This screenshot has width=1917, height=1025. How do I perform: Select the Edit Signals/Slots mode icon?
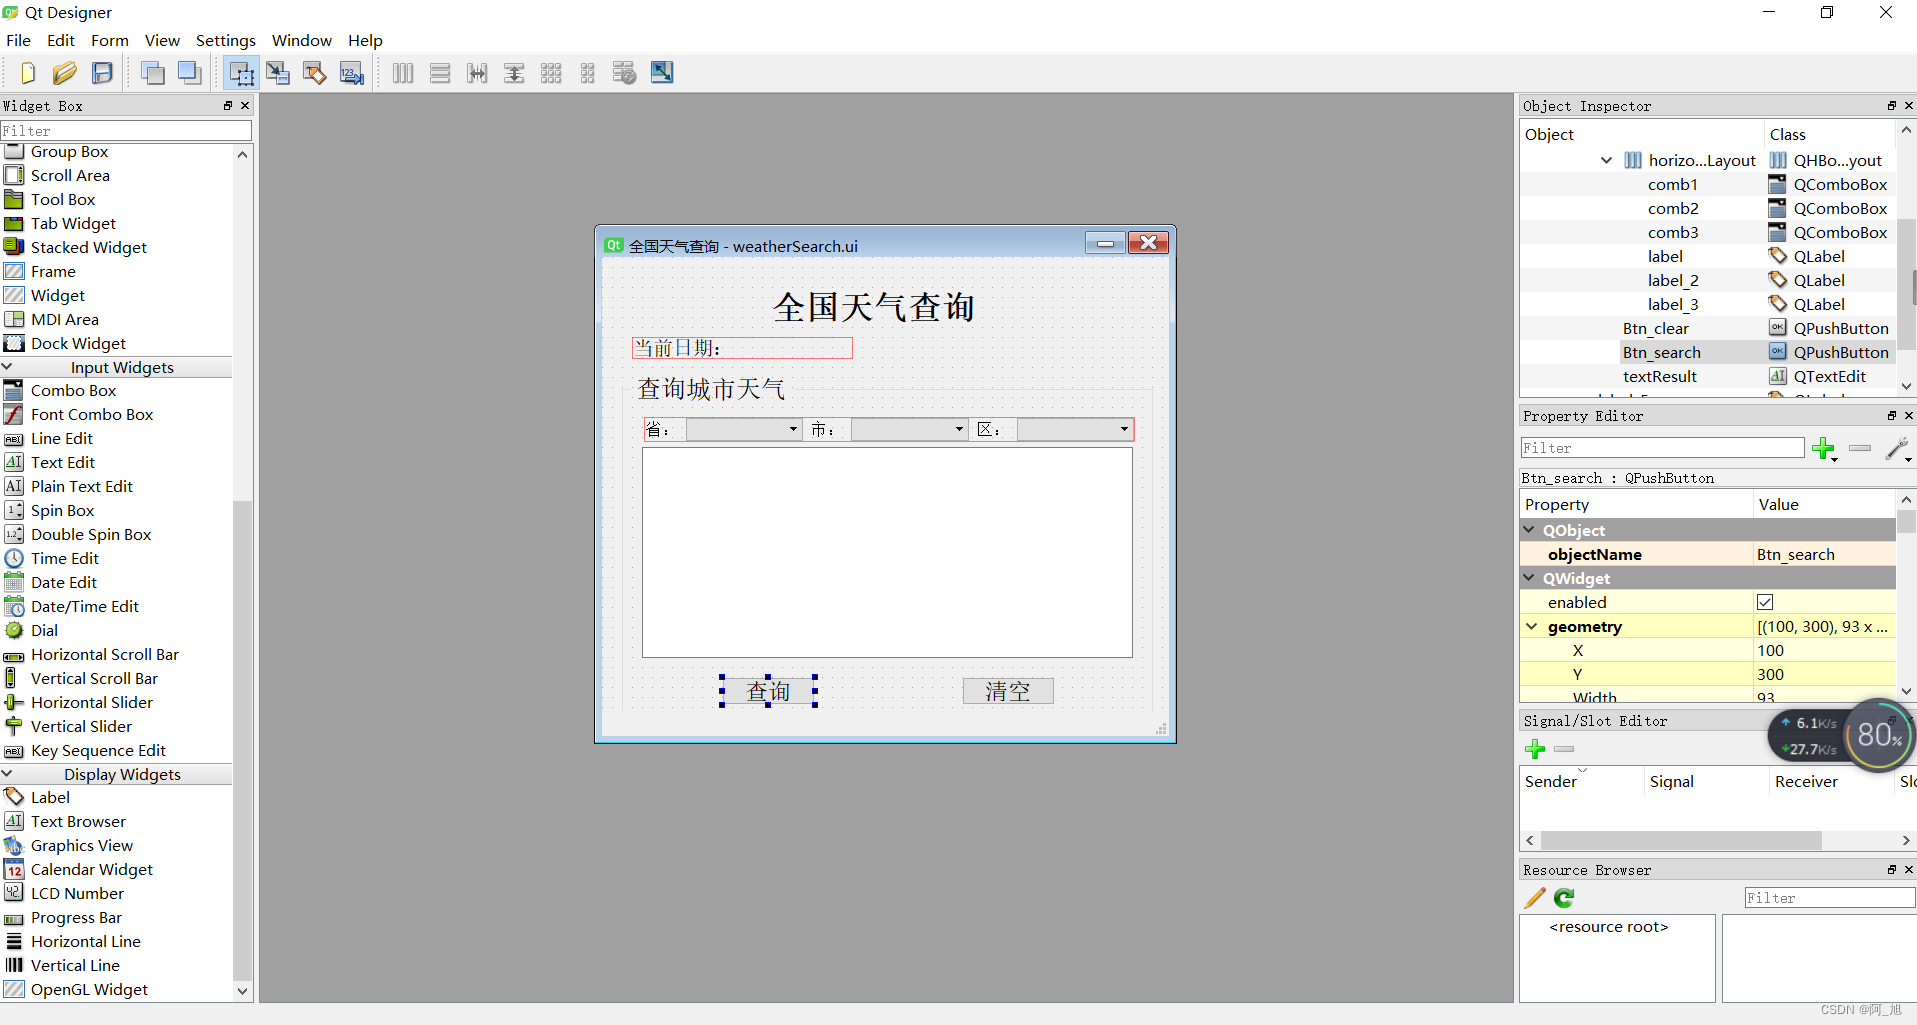point(278,73)
